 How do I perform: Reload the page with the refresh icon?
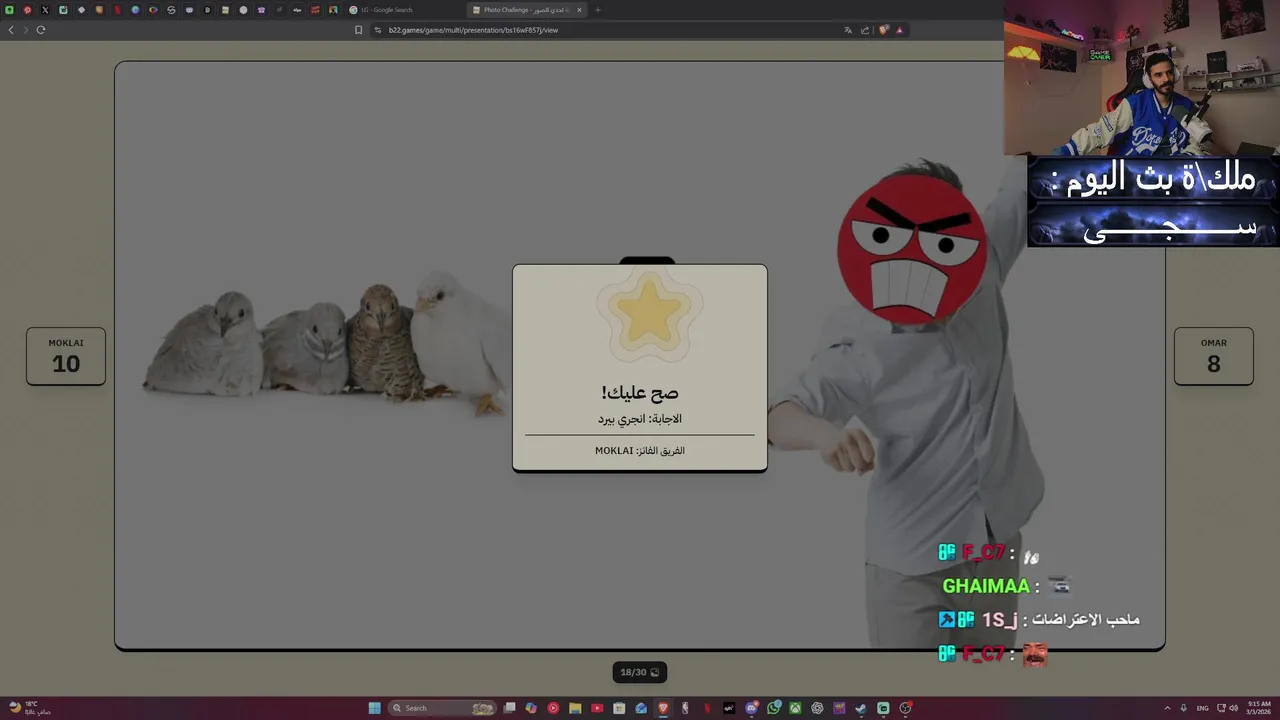tap(41, 30)
